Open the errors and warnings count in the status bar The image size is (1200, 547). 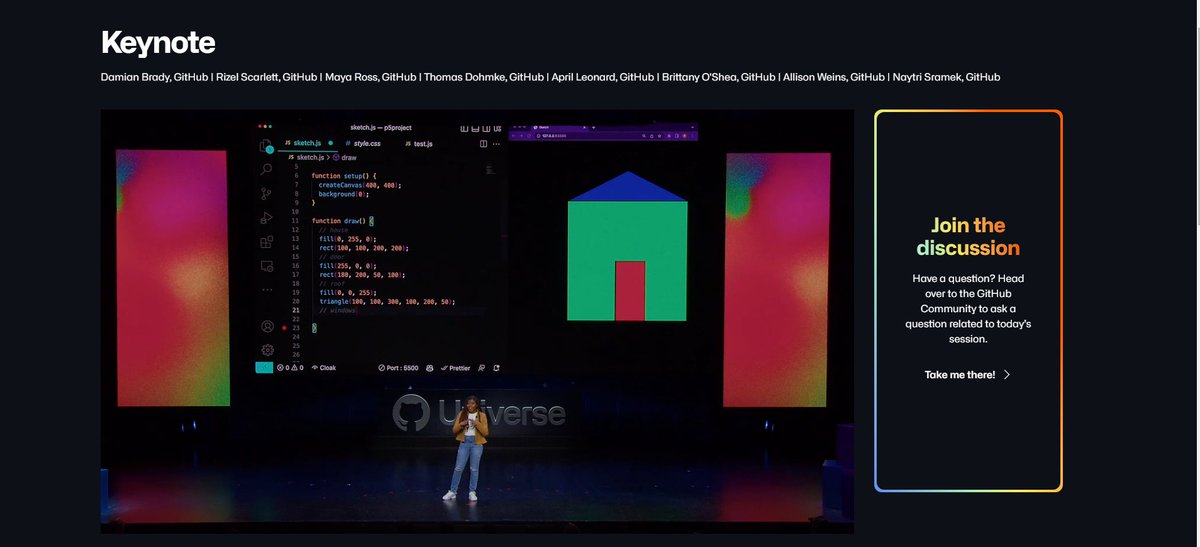pyautogui.click(x=290, y=368)
